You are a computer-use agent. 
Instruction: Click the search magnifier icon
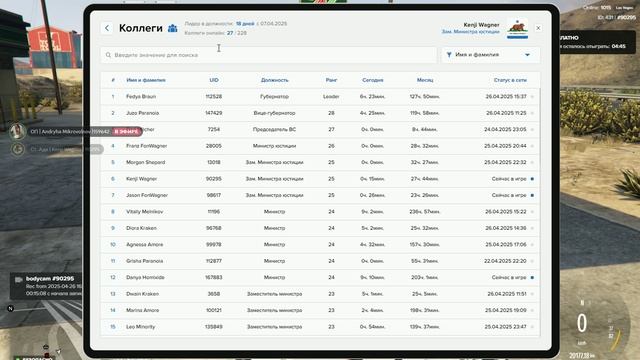point(108,55)
